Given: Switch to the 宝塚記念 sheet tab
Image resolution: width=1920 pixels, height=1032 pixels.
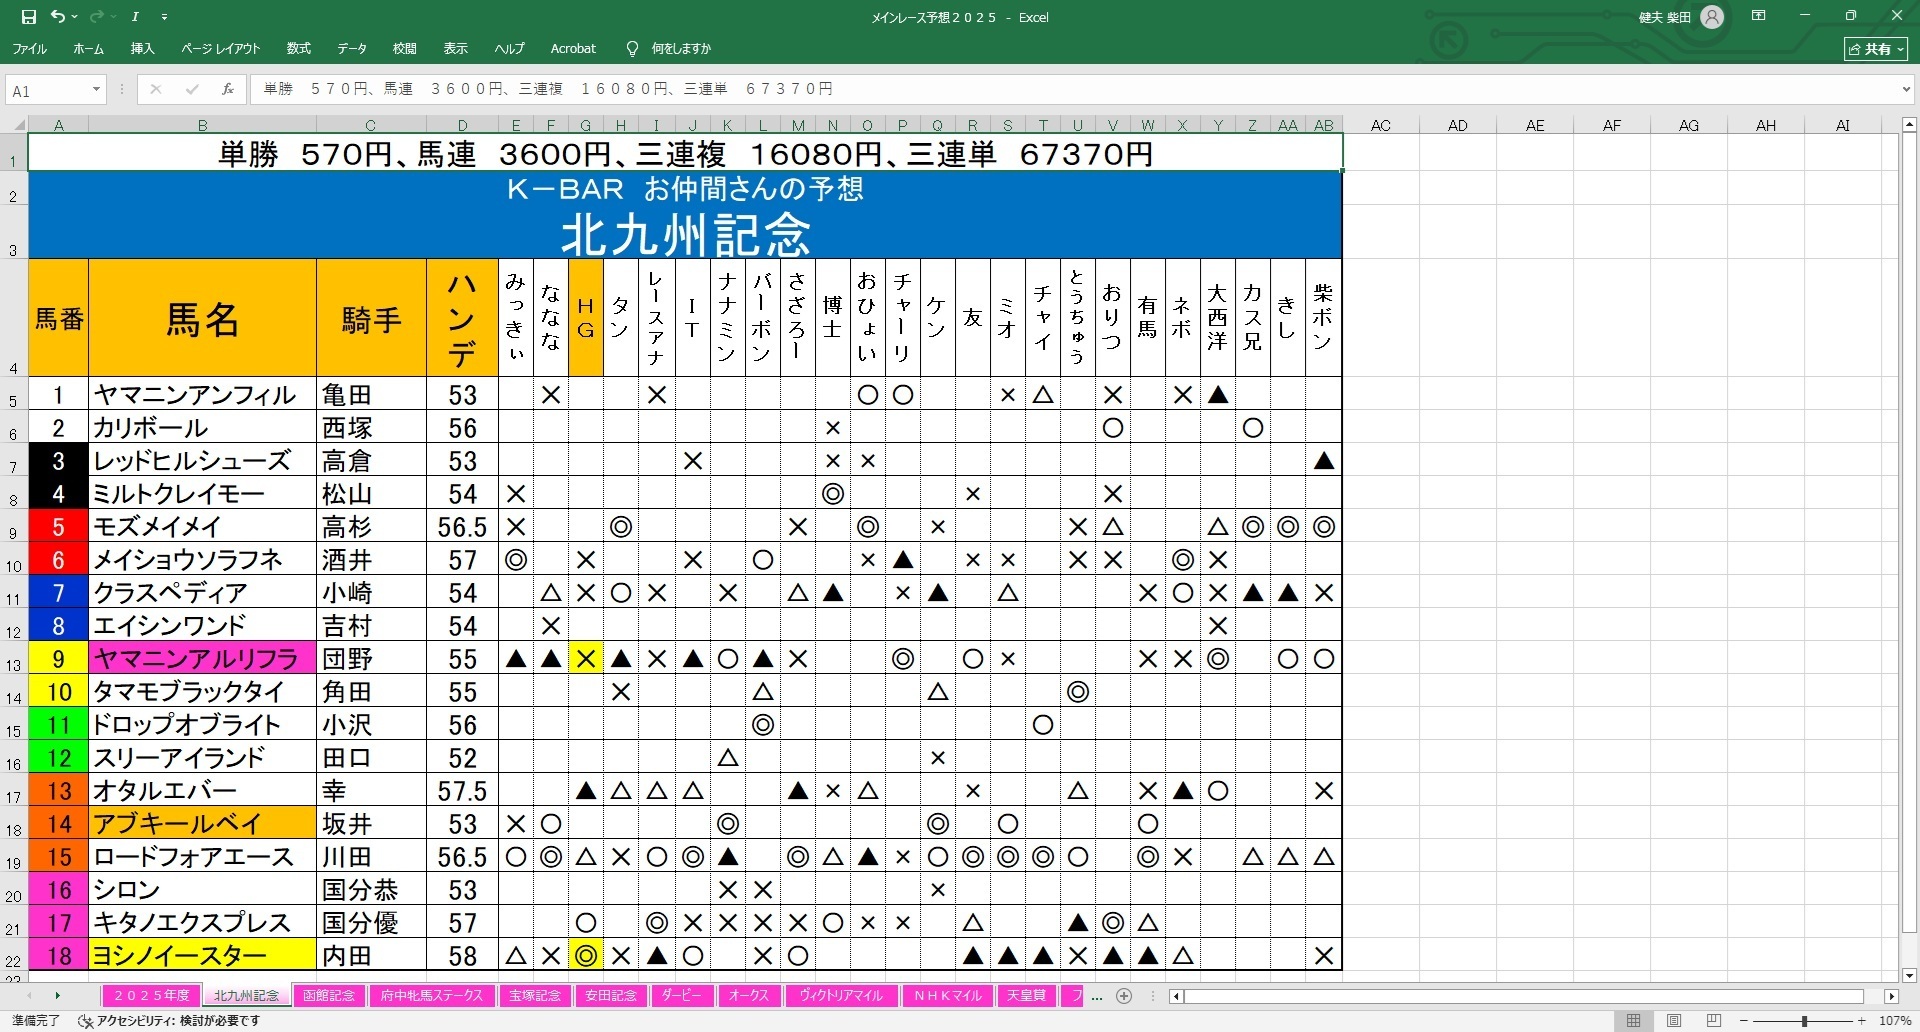Looking at the screenshot, I should 535,996.
